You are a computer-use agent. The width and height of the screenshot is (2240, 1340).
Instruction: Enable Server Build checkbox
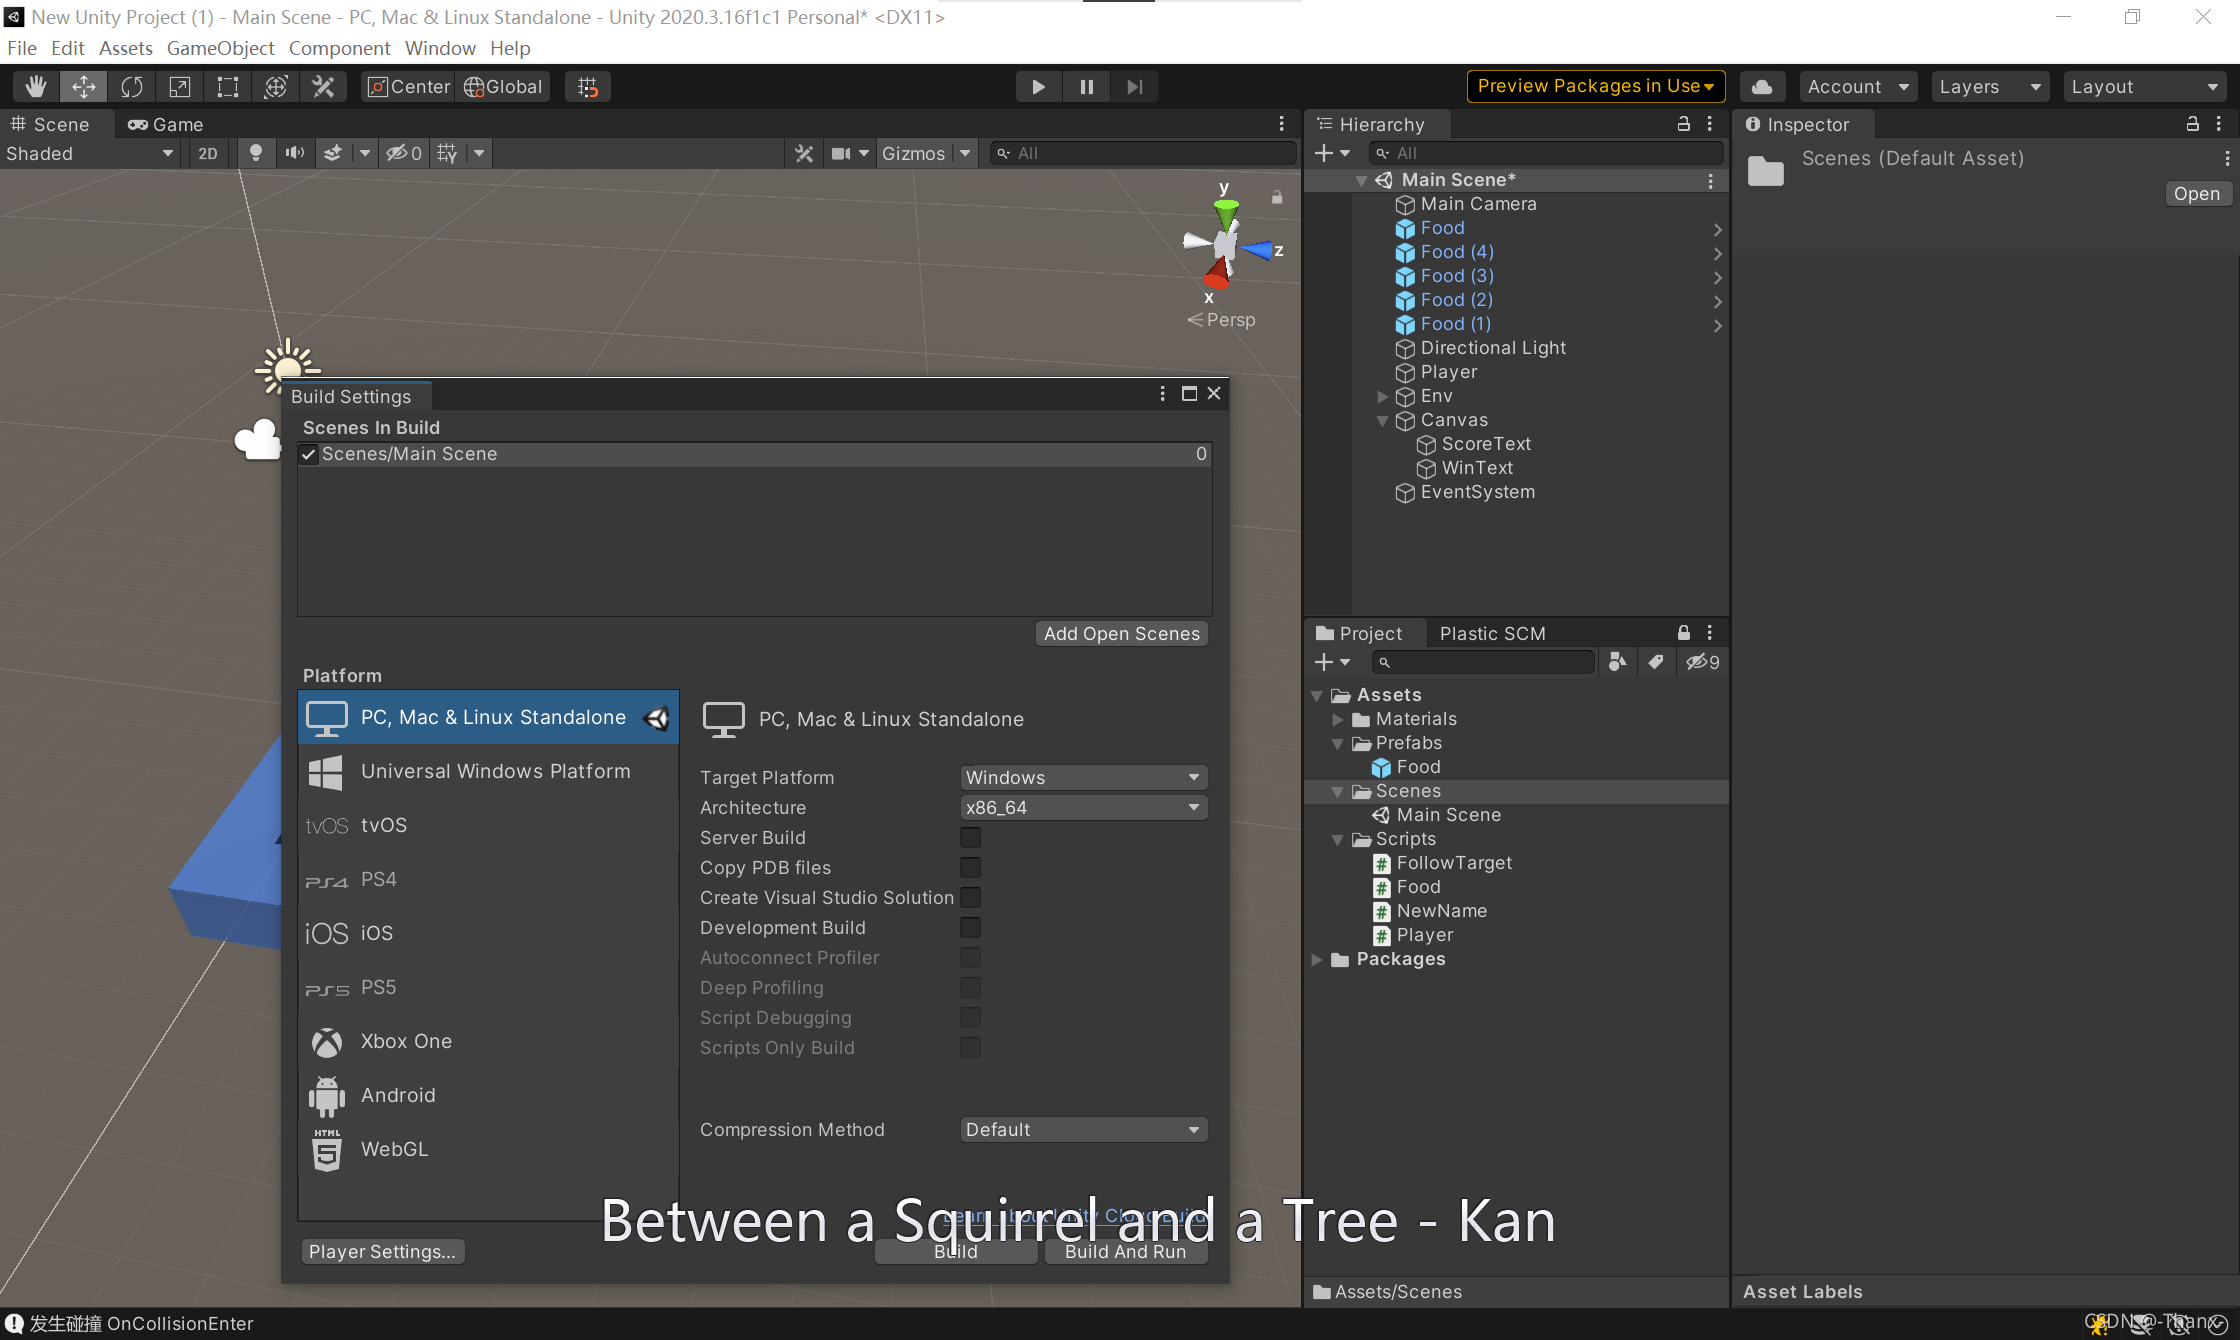[970, 838]
